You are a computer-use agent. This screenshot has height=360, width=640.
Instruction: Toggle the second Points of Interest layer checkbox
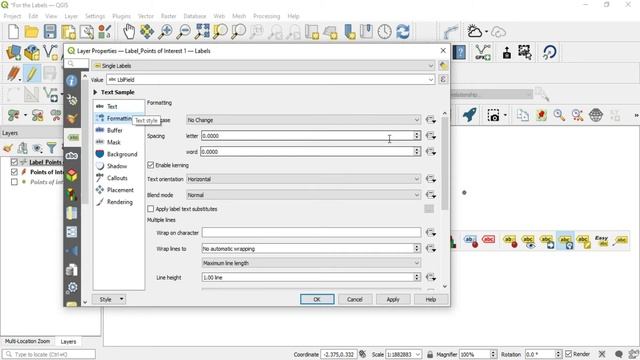(x=14, y=172)
